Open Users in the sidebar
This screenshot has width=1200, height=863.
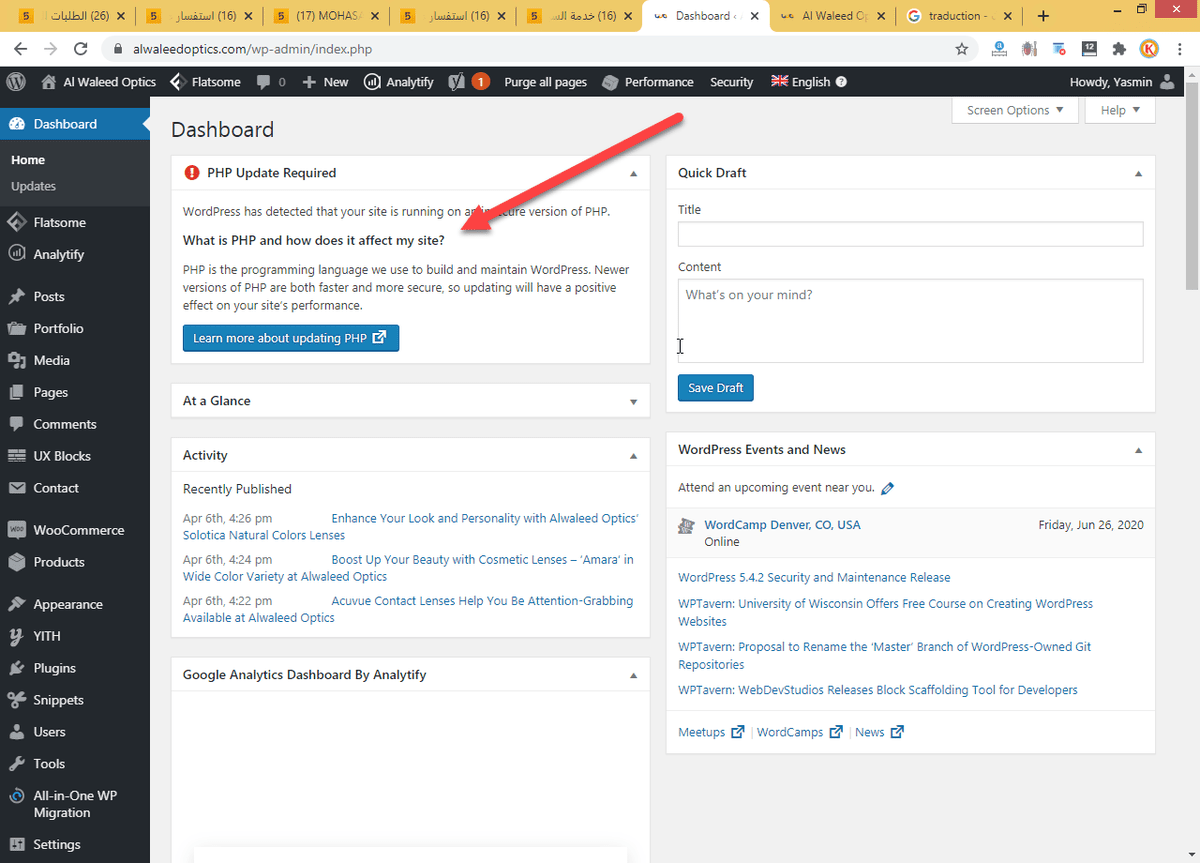pyautogui.click(x=75, y=732)
